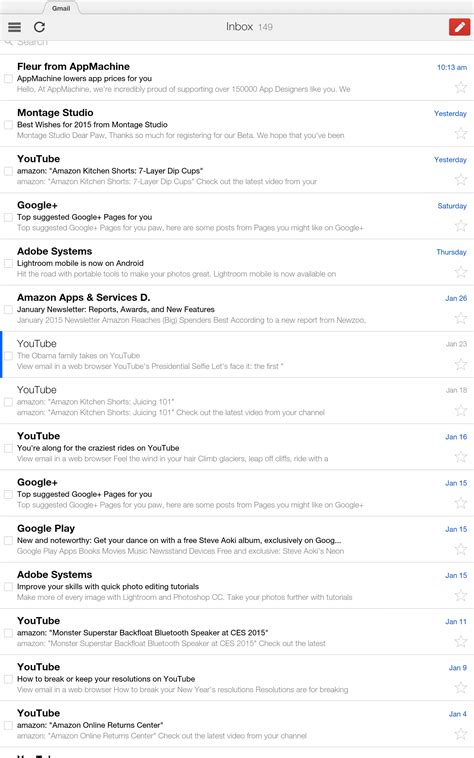Check the Amazon Apps & Services checkbox
The width and height of the screenshot is (474, 758).
8,309
